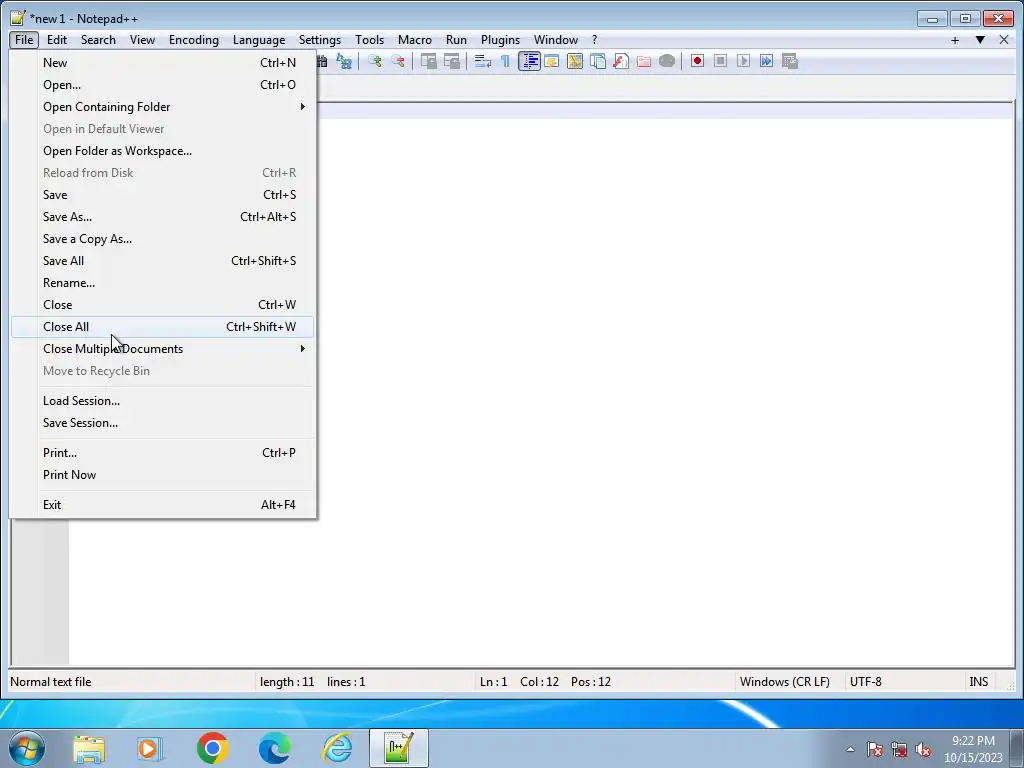Toggle synchronize vertical scrolling icon
This screenshot has height=768, width=1024.
pyautogui.click(x=429, y=61)
